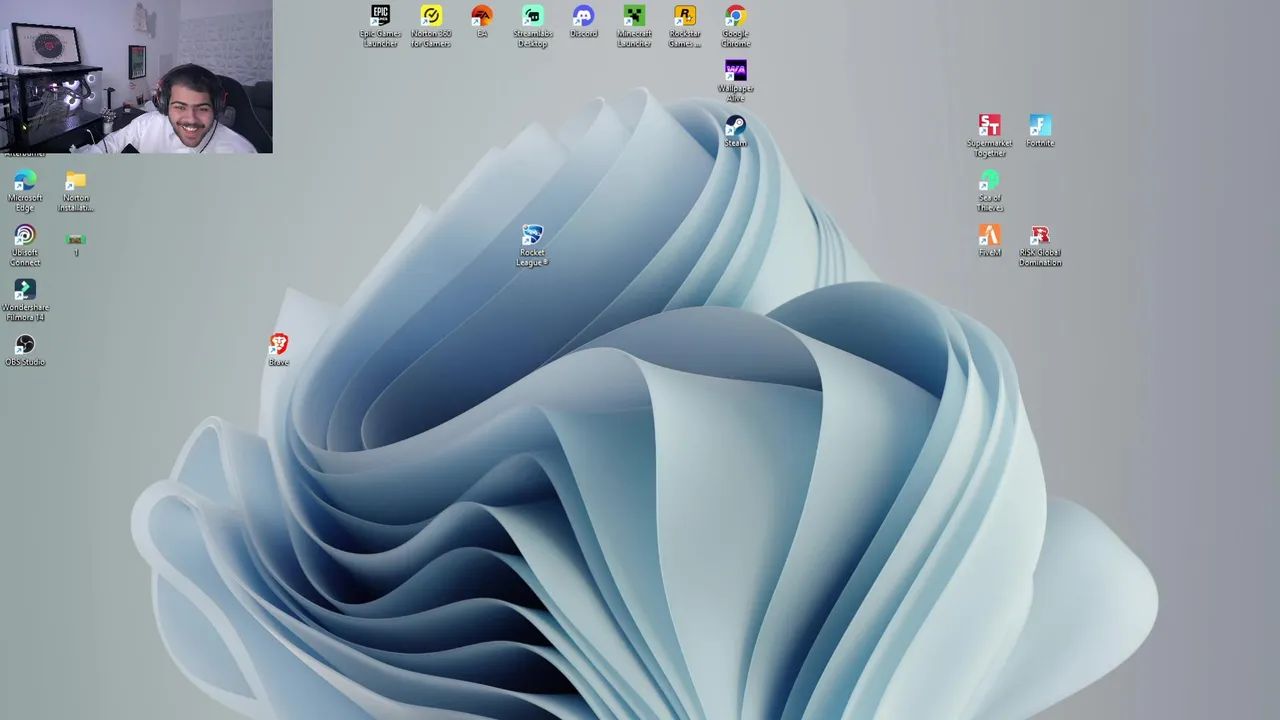Click the webcam overlay video

(136, 77)
